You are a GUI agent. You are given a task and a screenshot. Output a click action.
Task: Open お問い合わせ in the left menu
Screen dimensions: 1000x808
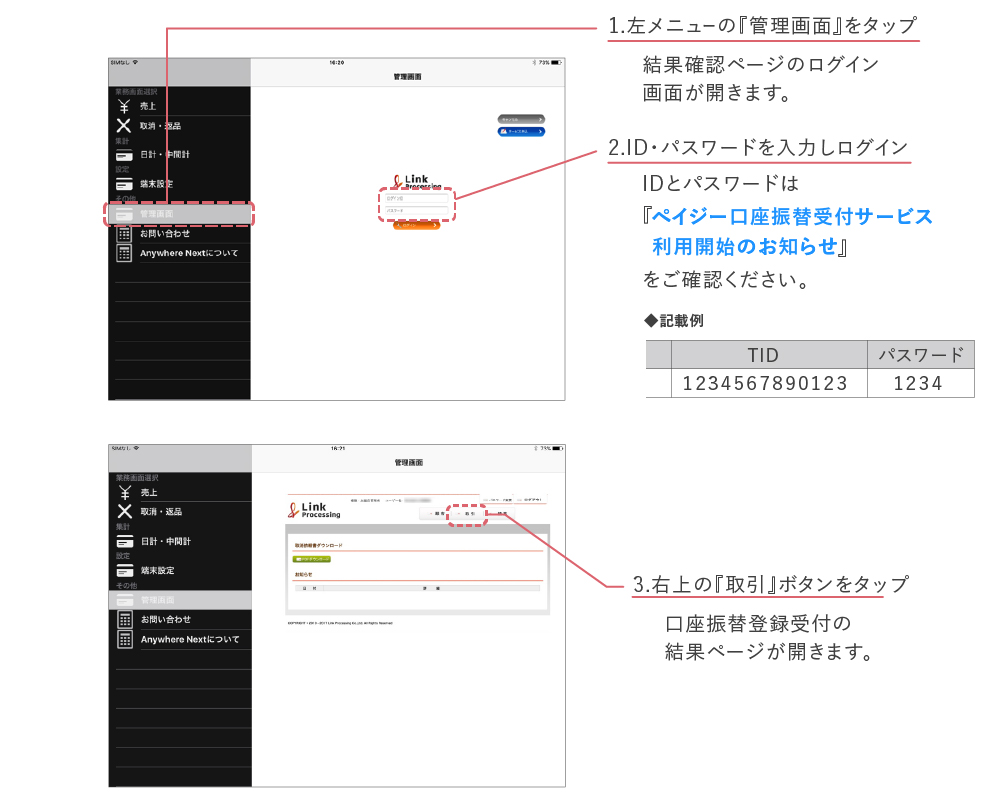point(122,620)
